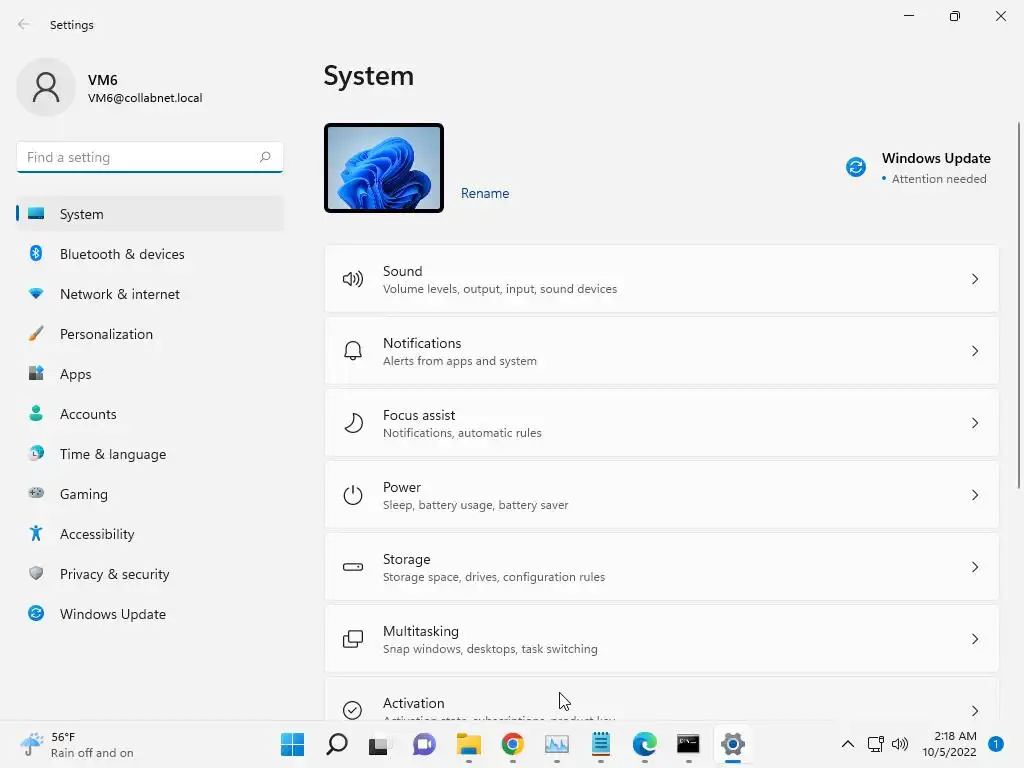
Task: Click the Power icon in settings list
Action: [x=353, y=495]
